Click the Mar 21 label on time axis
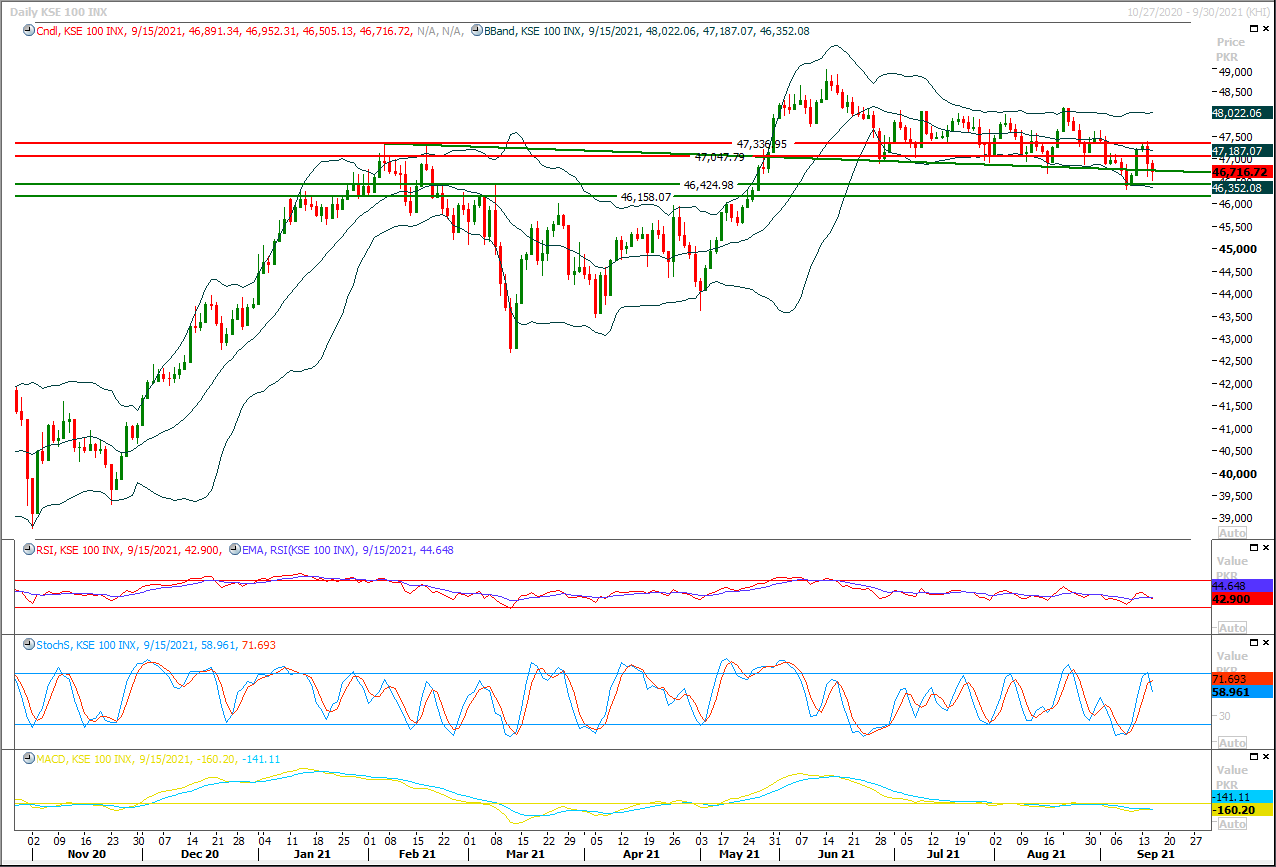The height and width of the screenshot is (867, 1276). (526, 855)
